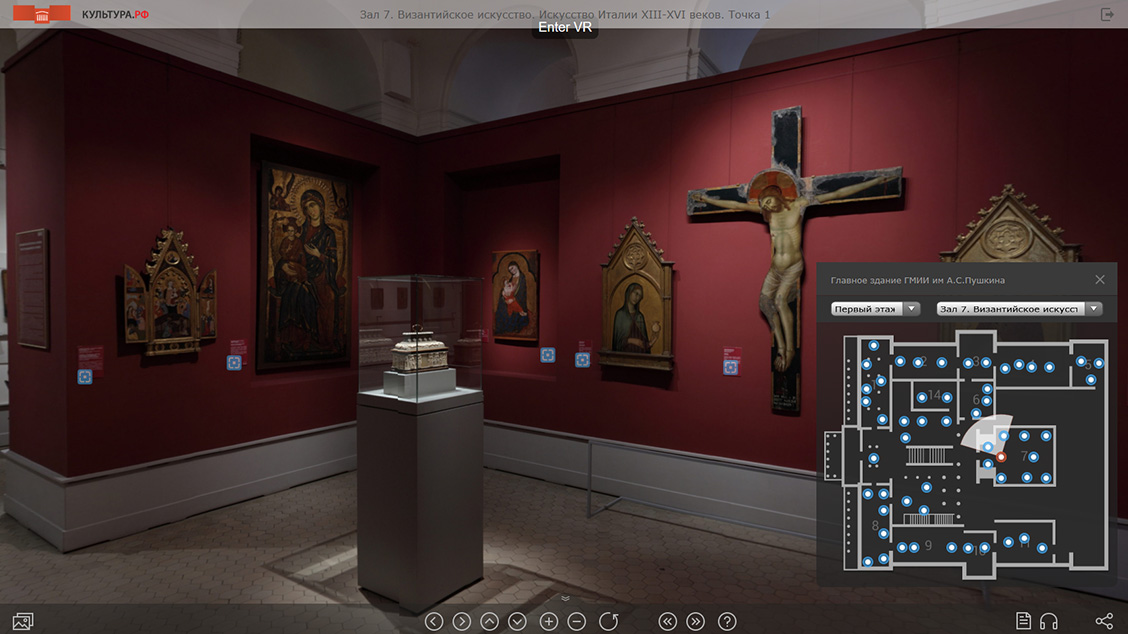The image size is (1128, 634).
Task: Go to next point with double-right arrows
Action: point(695,621)
